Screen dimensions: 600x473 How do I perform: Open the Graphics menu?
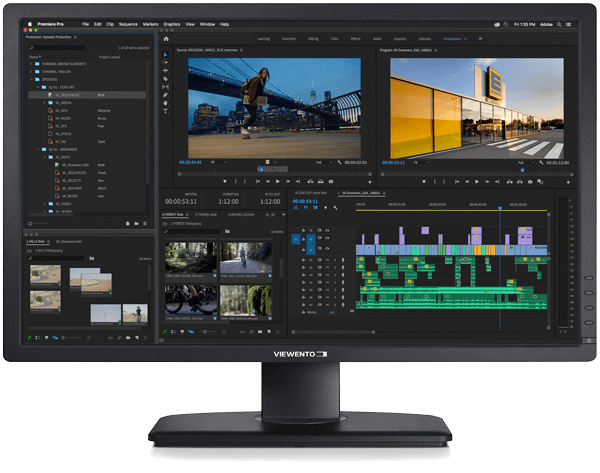point(172,24)
